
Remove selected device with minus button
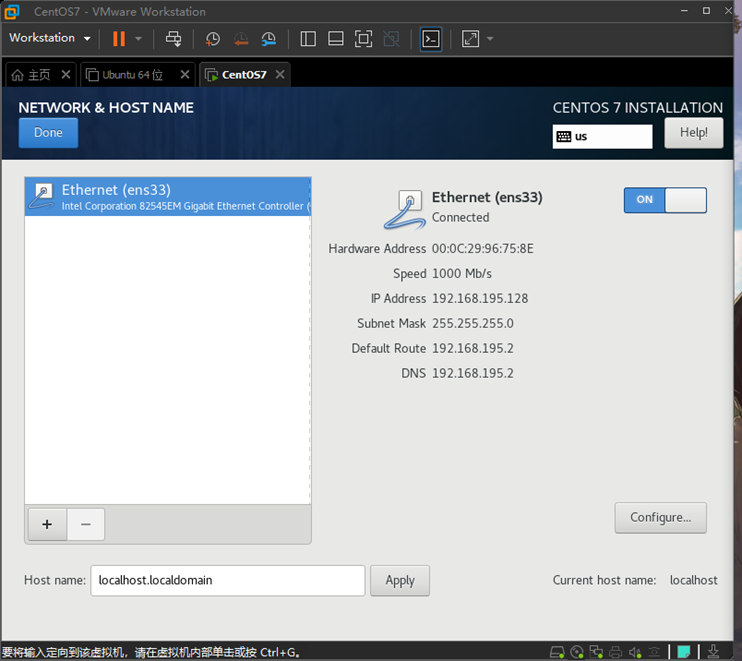[86, 524]
